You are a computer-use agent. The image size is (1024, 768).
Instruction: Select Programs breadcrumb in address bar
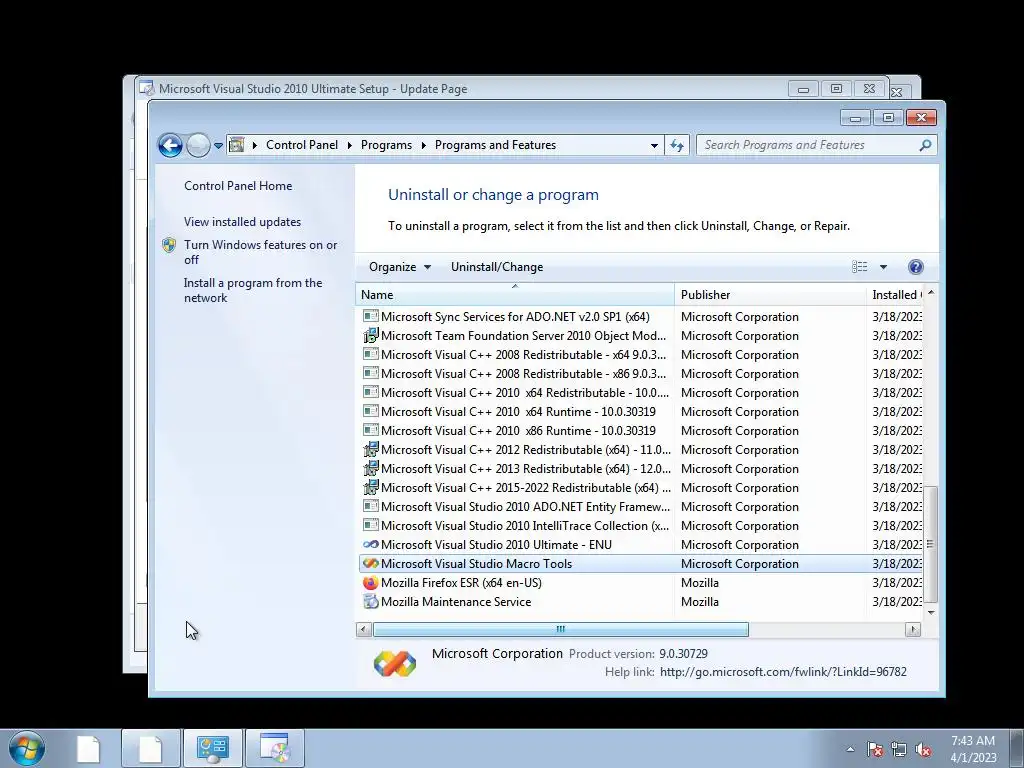coord(386,145)
